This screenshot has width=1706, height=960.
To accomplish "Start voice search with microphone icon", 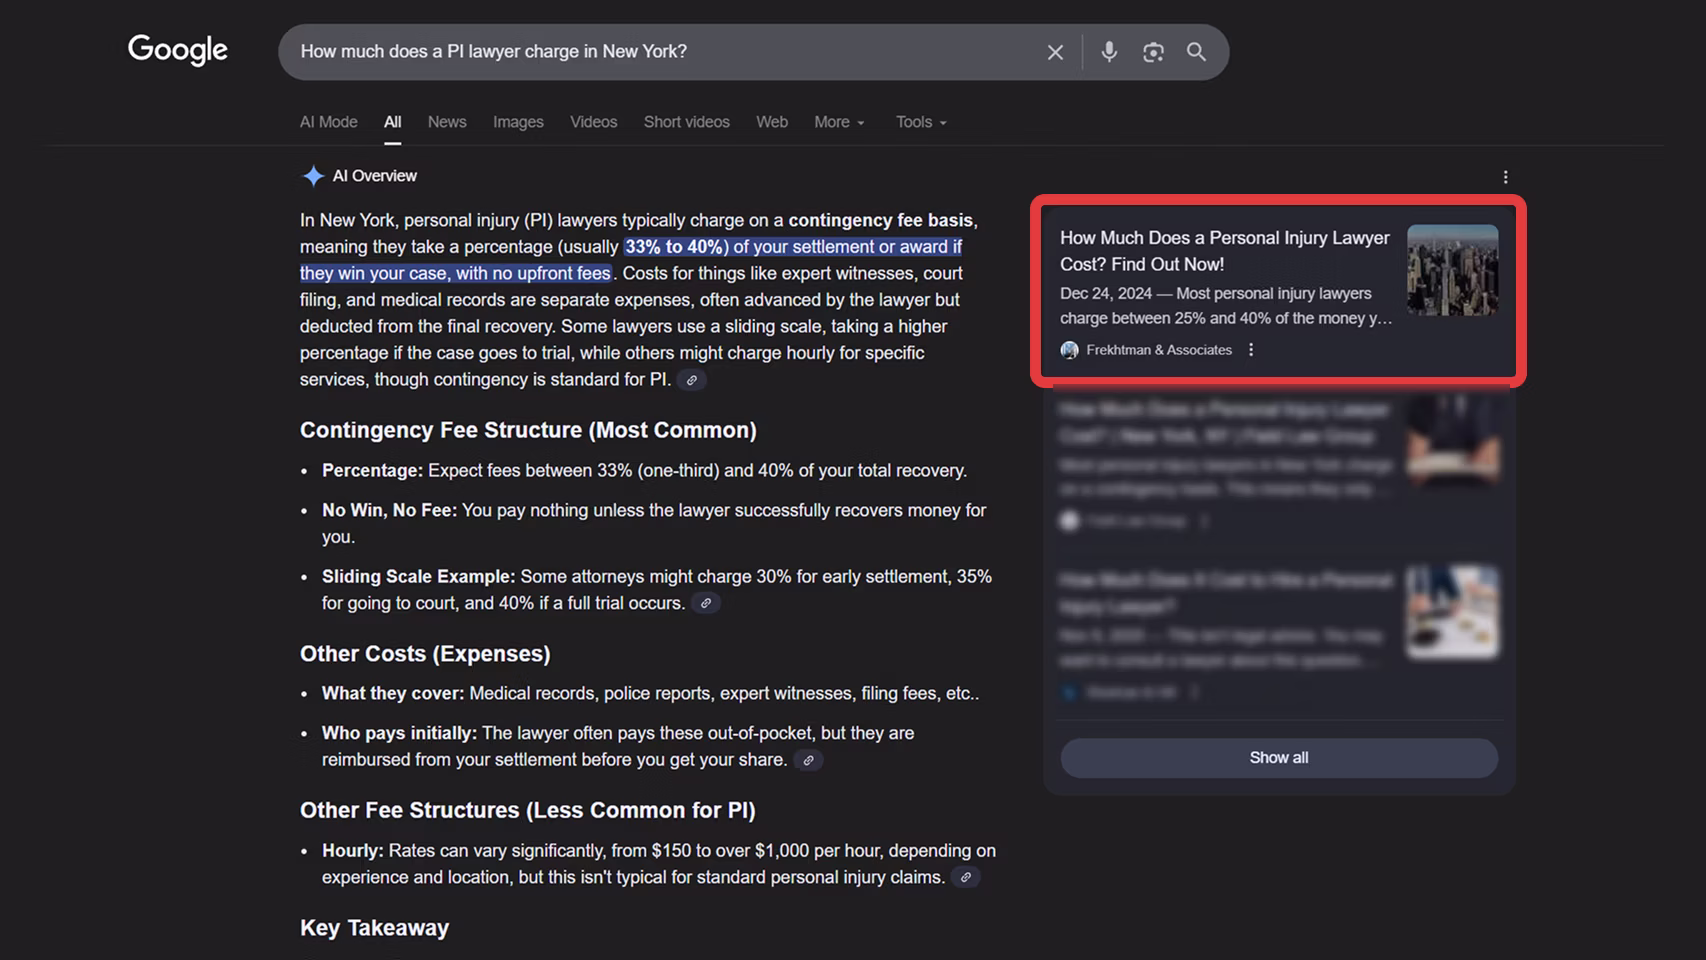I will [1109, 52].
